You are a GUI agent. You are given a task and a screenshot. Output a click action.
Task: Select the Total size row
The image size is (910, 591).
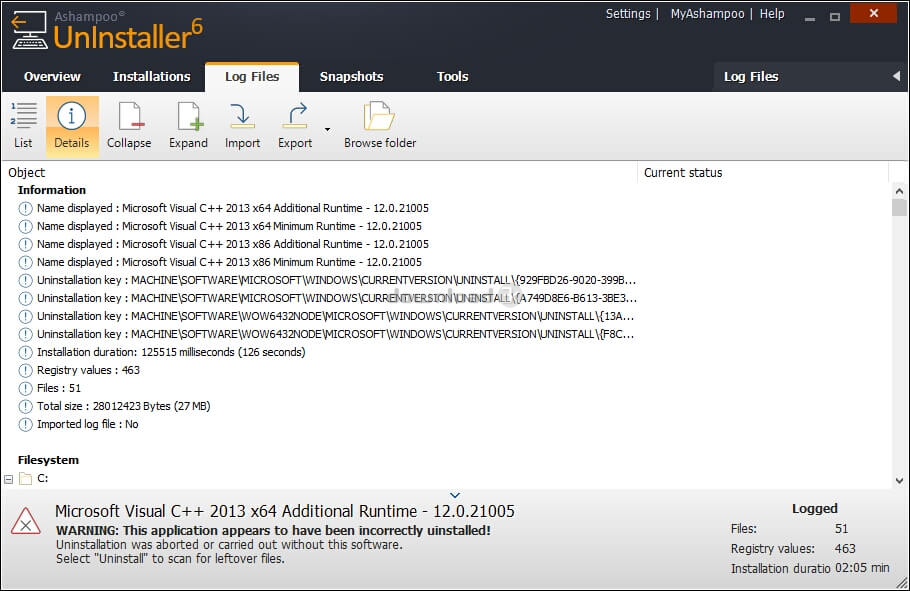point(124,406)
